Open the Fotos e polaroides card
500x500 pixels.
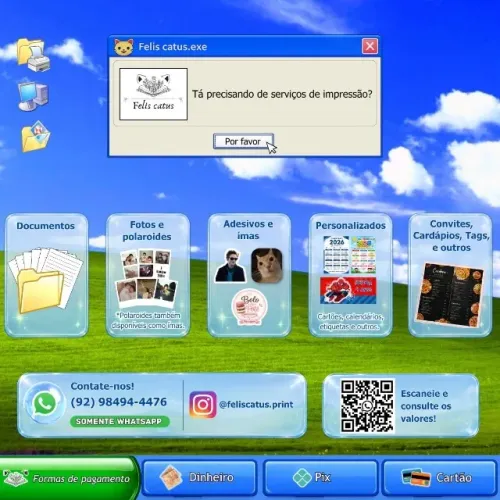click(148, 275)
